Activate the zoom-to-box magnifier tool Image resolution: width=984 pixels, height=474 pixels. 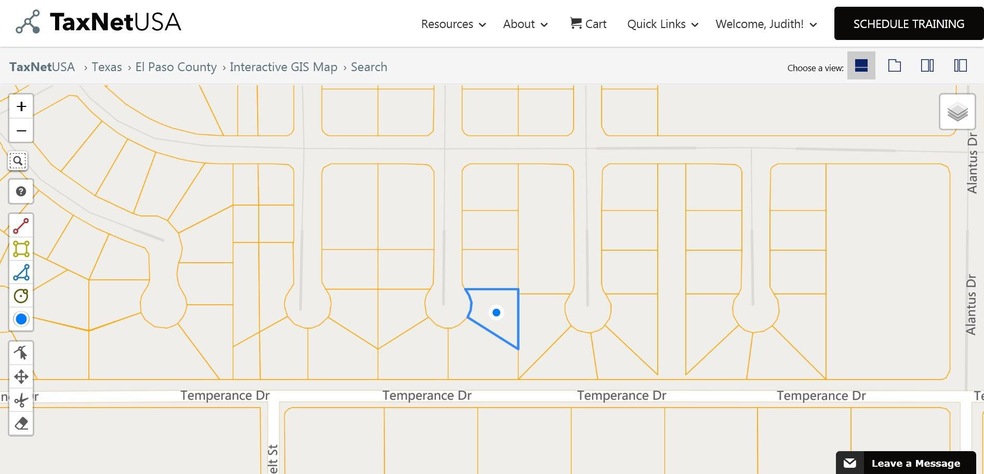pyautogui.click(x=19, y=160)
